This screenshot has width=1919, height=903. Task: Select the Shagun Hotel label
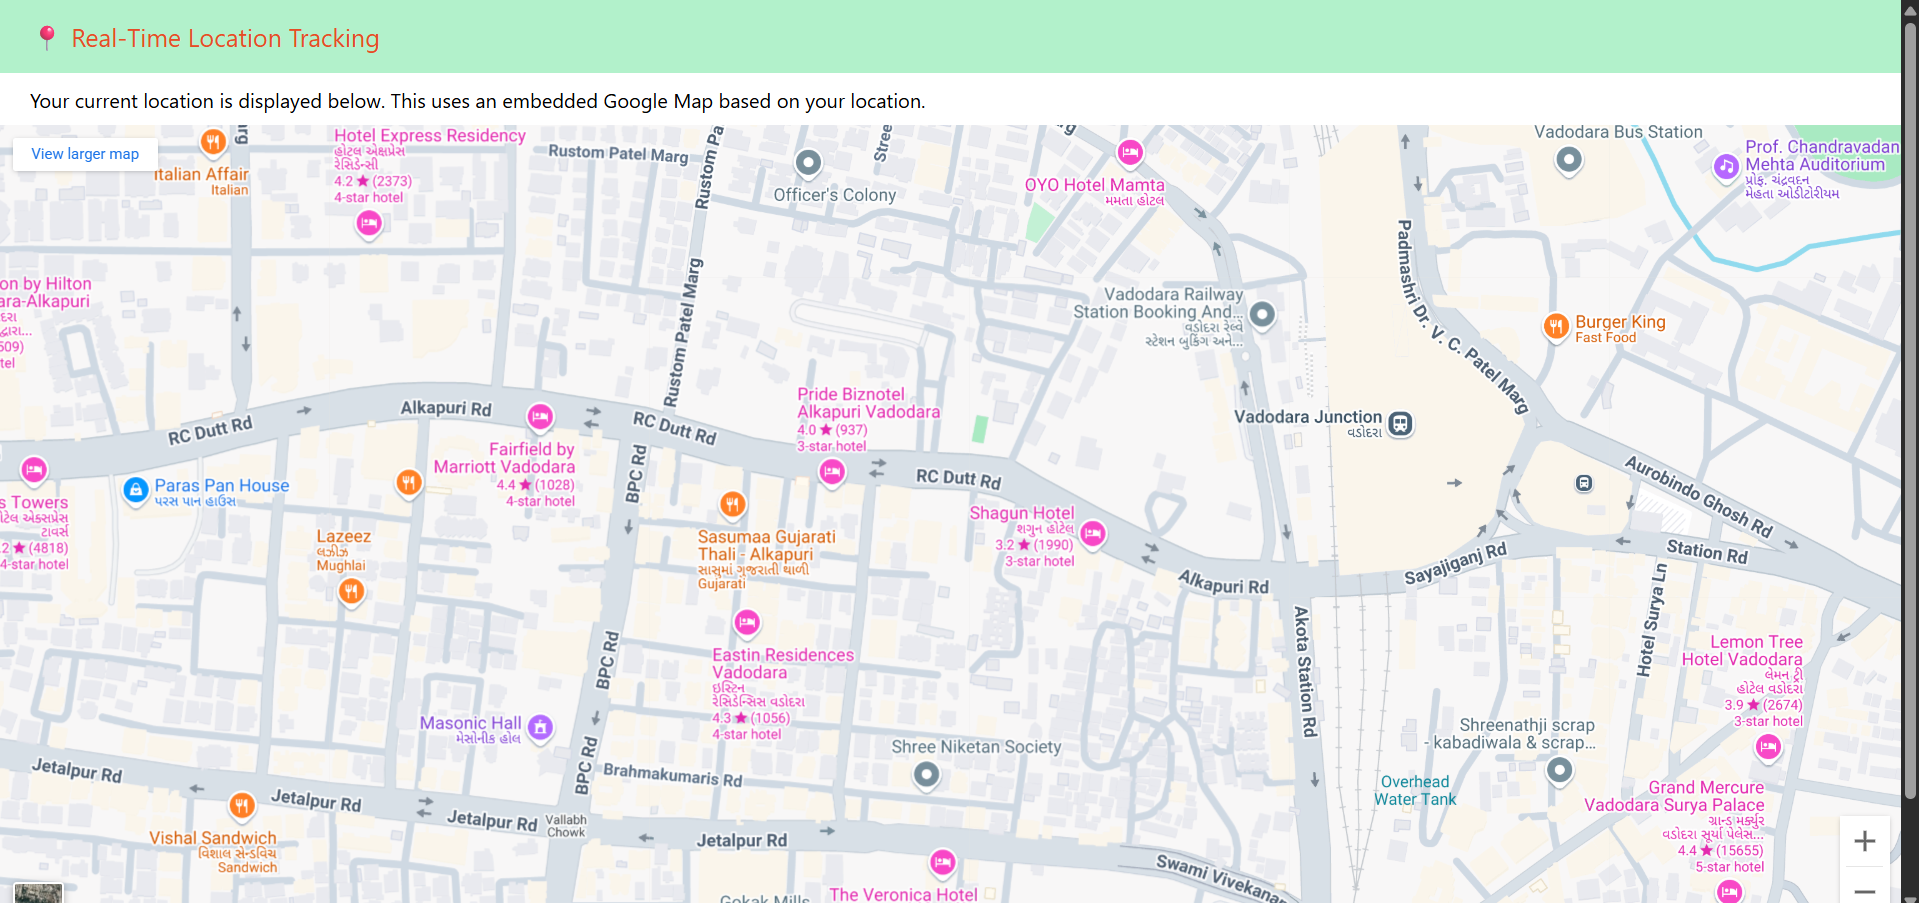click(1022, 513)
